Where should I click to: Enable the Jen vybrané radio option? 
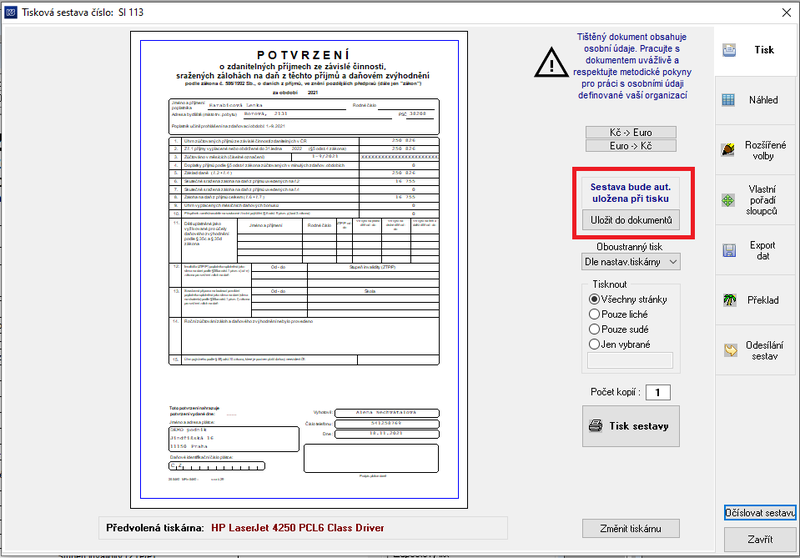pyautogui.click(x=594, y=344)
